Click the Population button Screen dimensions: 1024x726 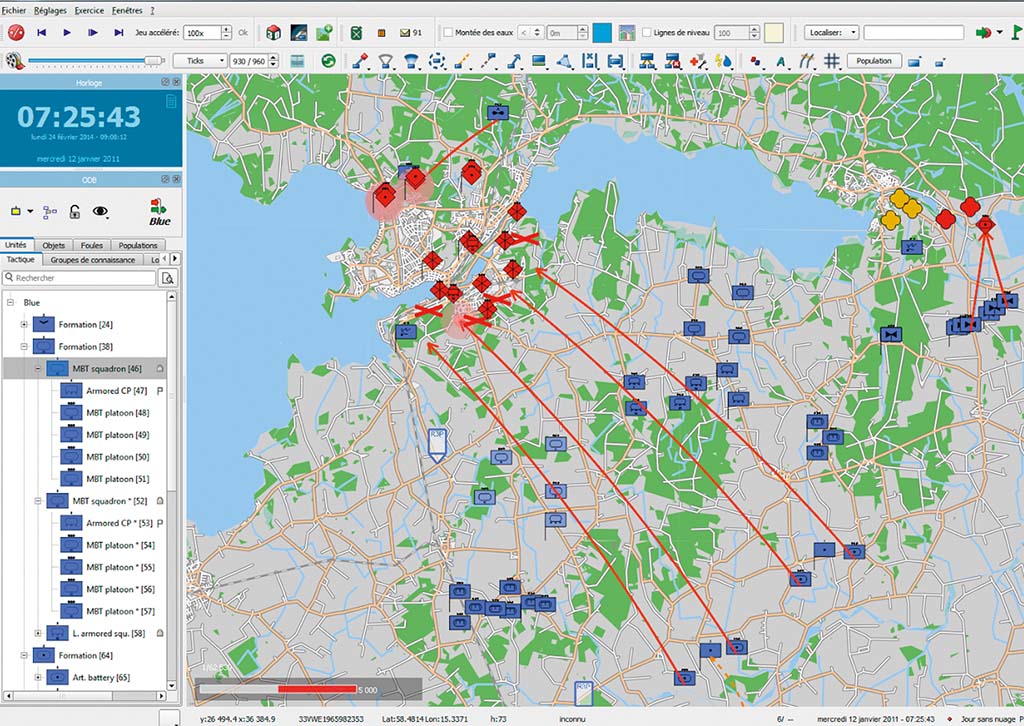pyautogui.click(x=874, y=61)
